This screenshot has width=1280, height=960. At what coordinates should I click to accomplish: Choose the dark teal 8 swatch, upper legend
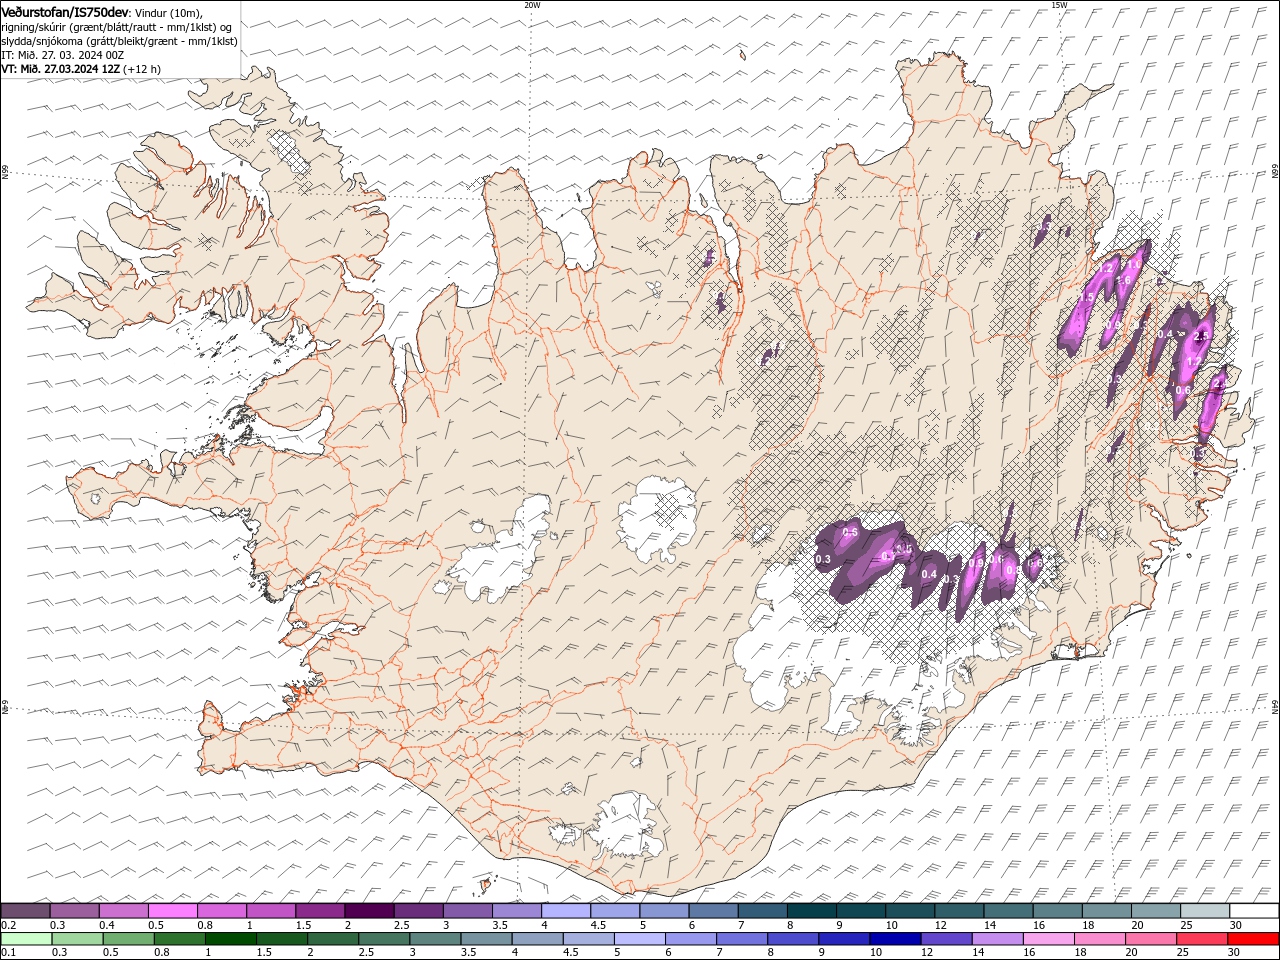tap(810, 911)
